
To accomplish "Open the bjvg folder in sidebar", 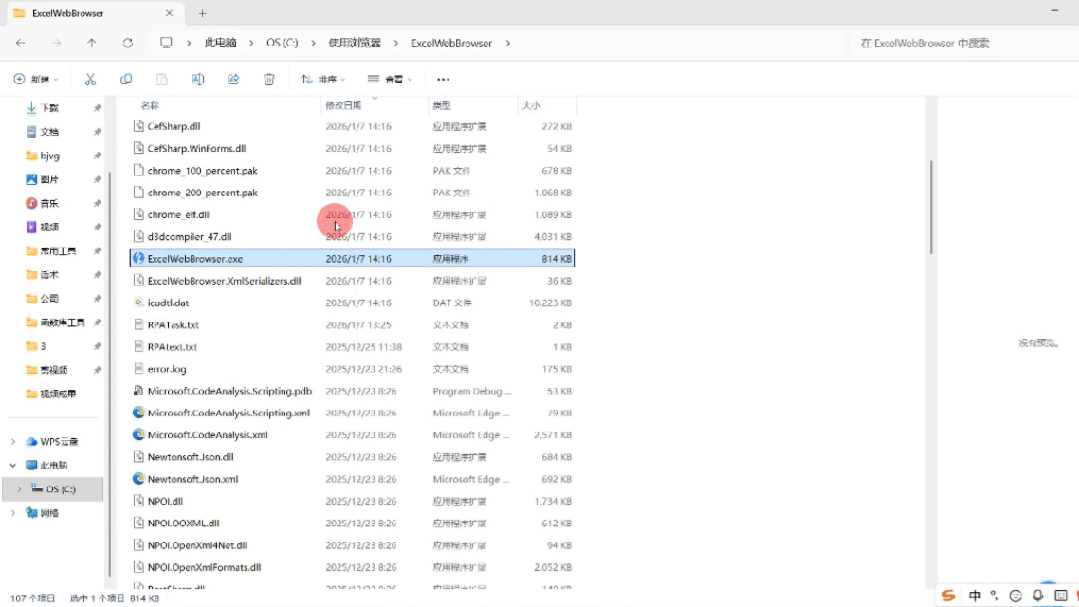I will tap(50, 156).
